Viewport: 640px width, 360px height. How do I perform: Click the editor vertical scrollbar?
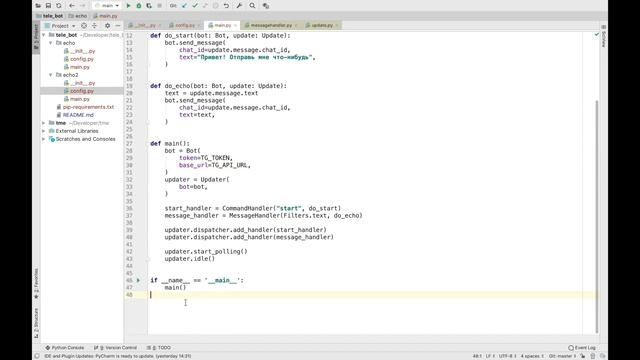pos(596,216)
